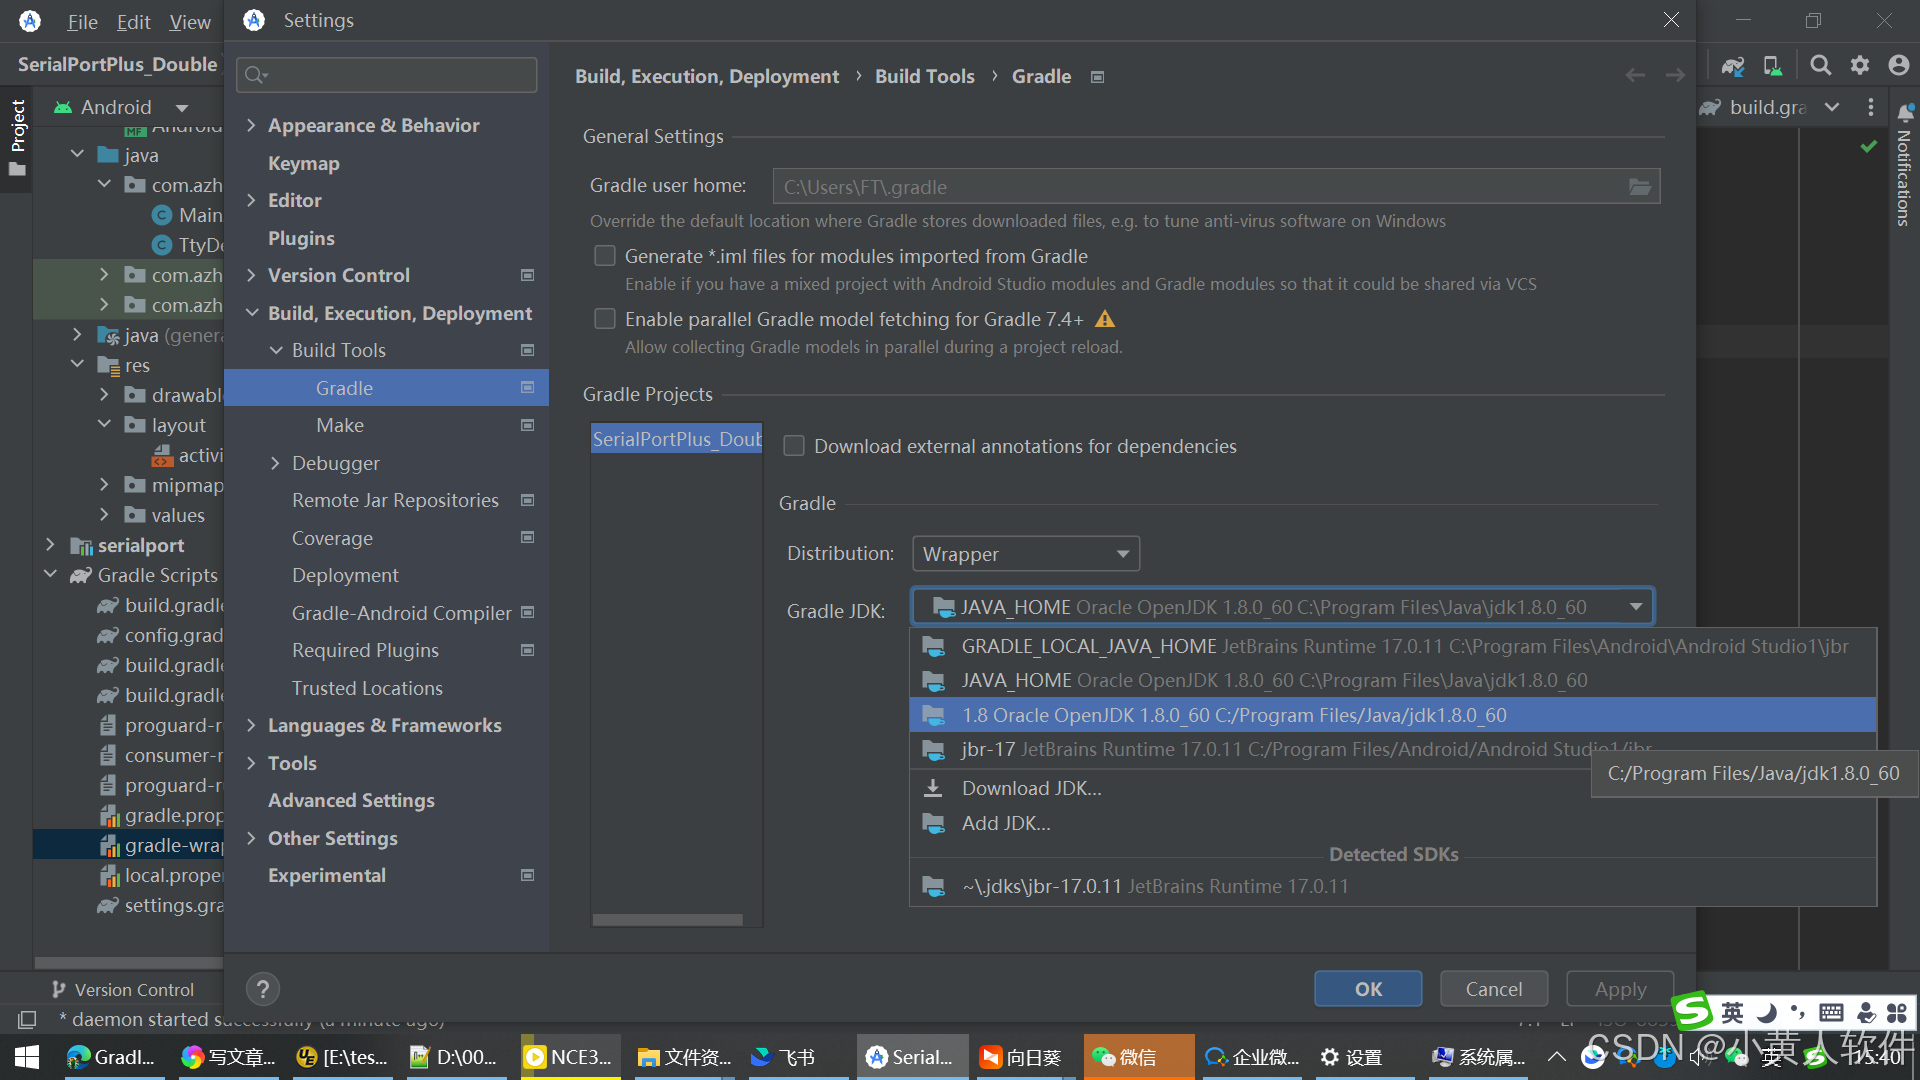Click the back navigation arrow in Settings

[x=1635, y=76]
